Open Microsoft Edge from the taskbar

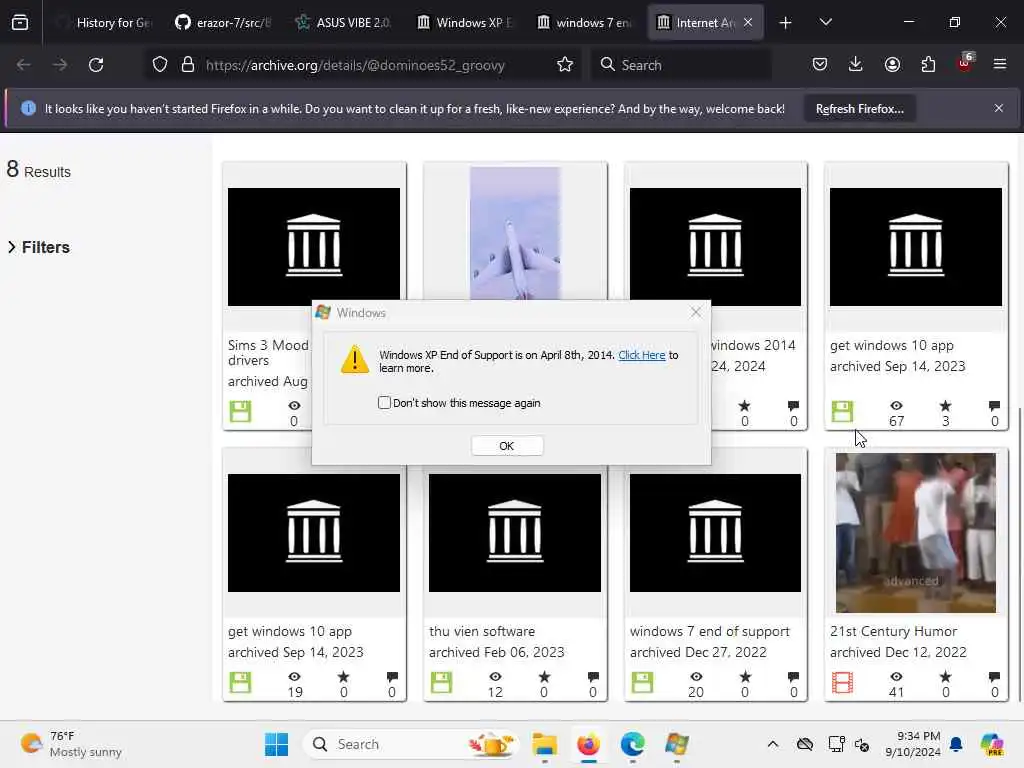click(x=632, y=744)
